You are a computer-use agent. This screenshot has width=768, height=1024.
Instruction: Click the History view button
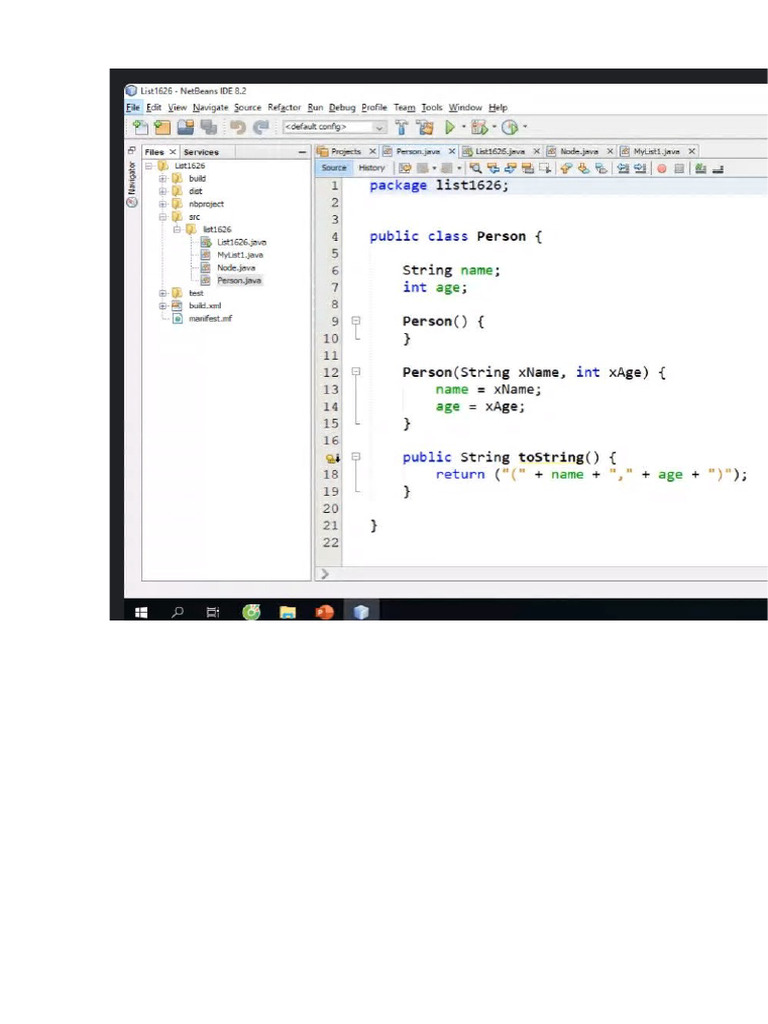point(371,168)
